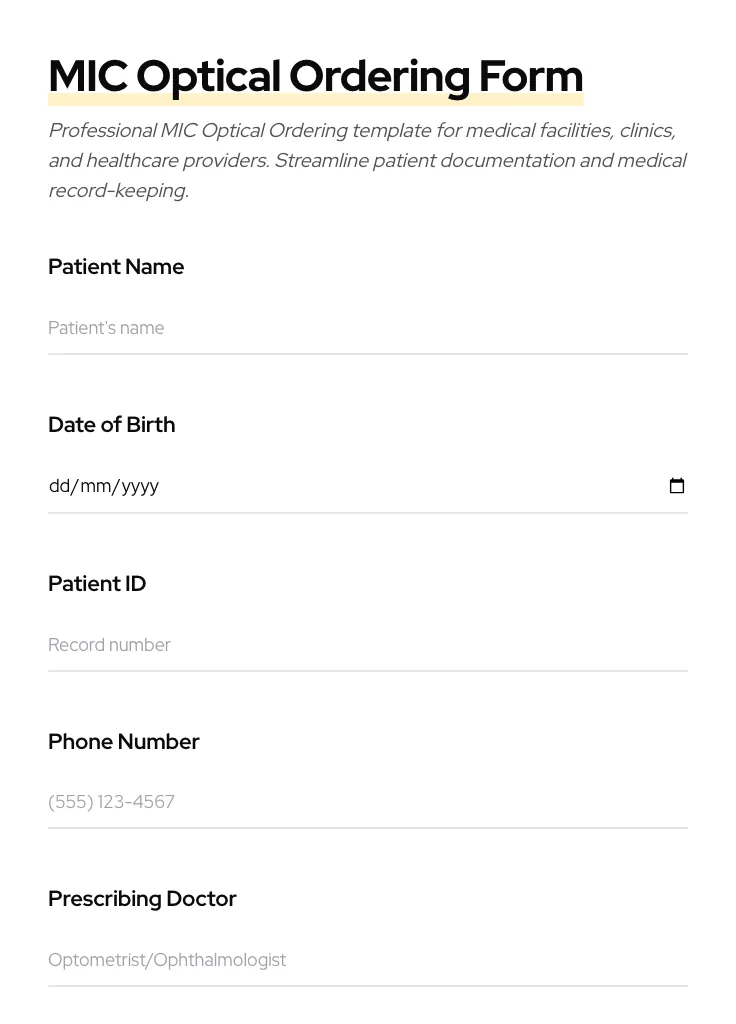Image resolution: width=736 pixels, height=1024 pixels.
Task: Select the day (dd) segment of the date
Action: tap(59, 486)
